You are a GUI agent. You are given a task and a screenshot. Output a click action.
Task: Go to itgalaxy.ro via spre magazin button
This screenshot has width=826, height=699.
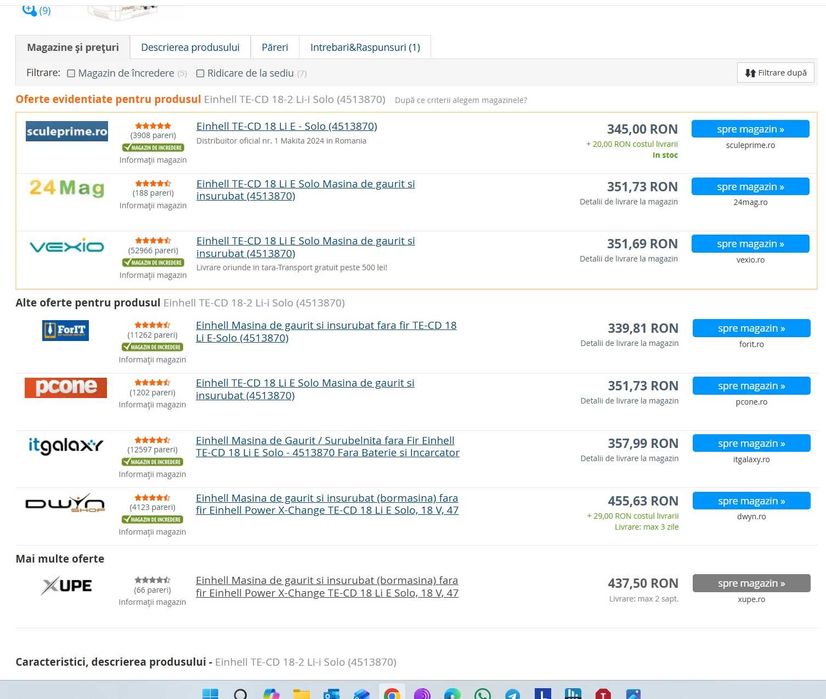click(x=751, y=443)
